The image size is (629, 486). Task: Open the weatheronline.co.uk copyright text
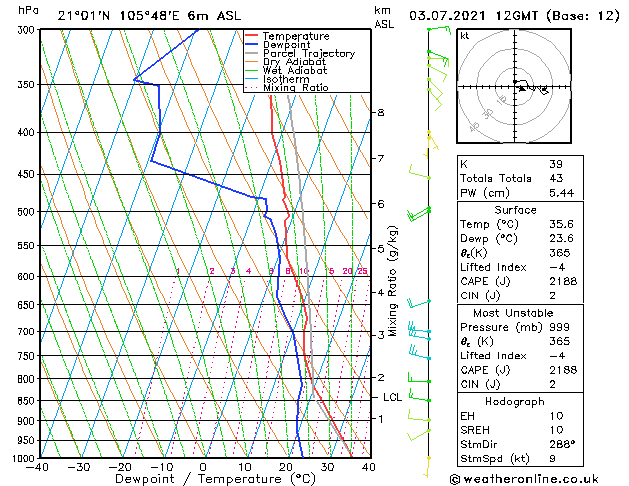coord(524,479)
